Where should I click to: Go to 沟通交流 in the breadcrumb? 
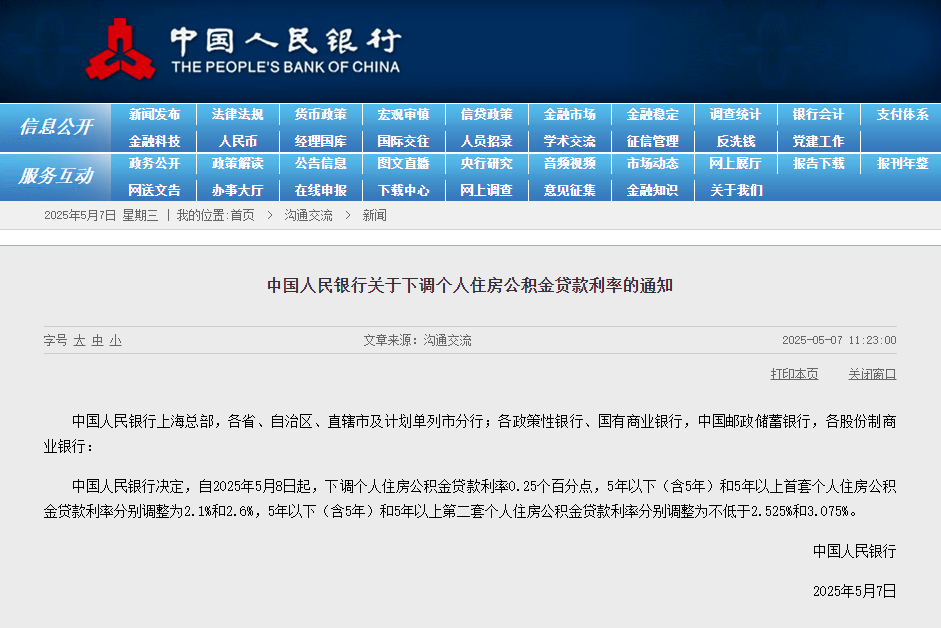[x=308, y=216]
